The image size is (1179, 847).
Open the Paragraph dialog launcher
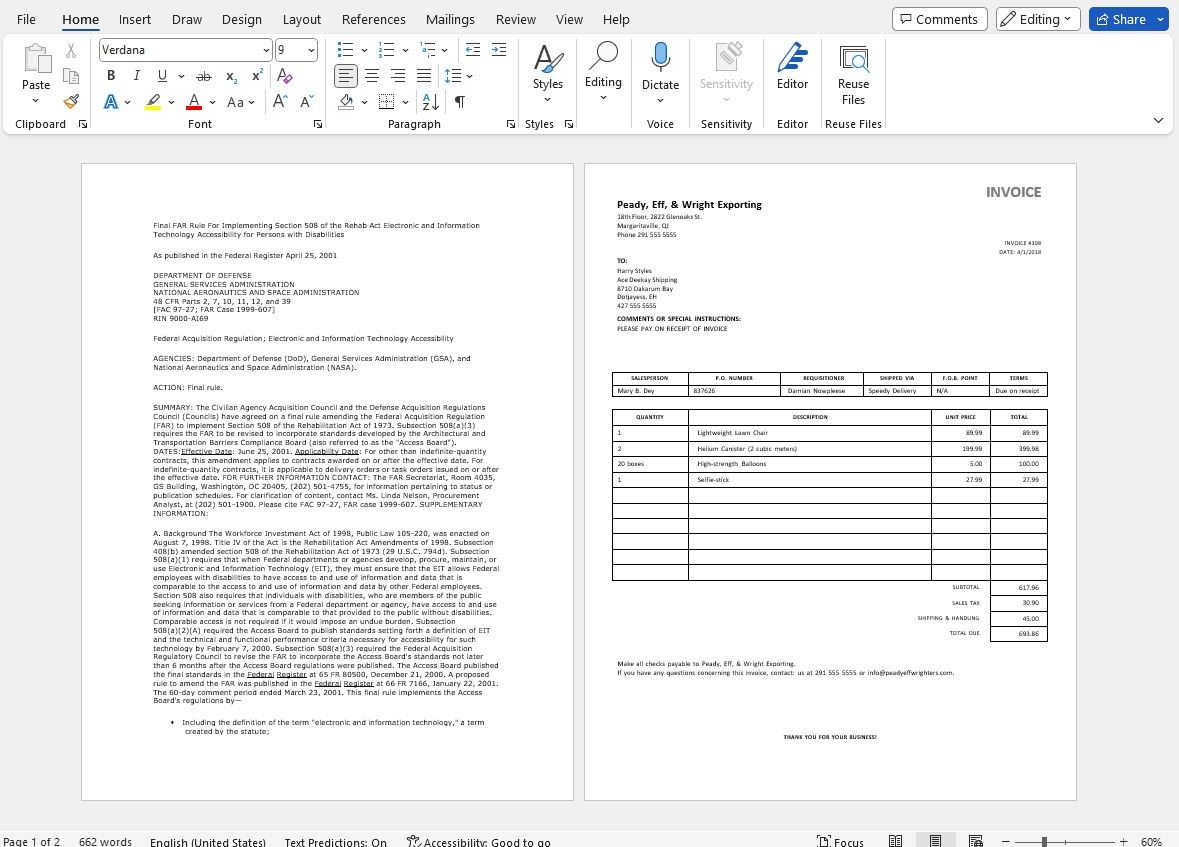coord(511,124)
